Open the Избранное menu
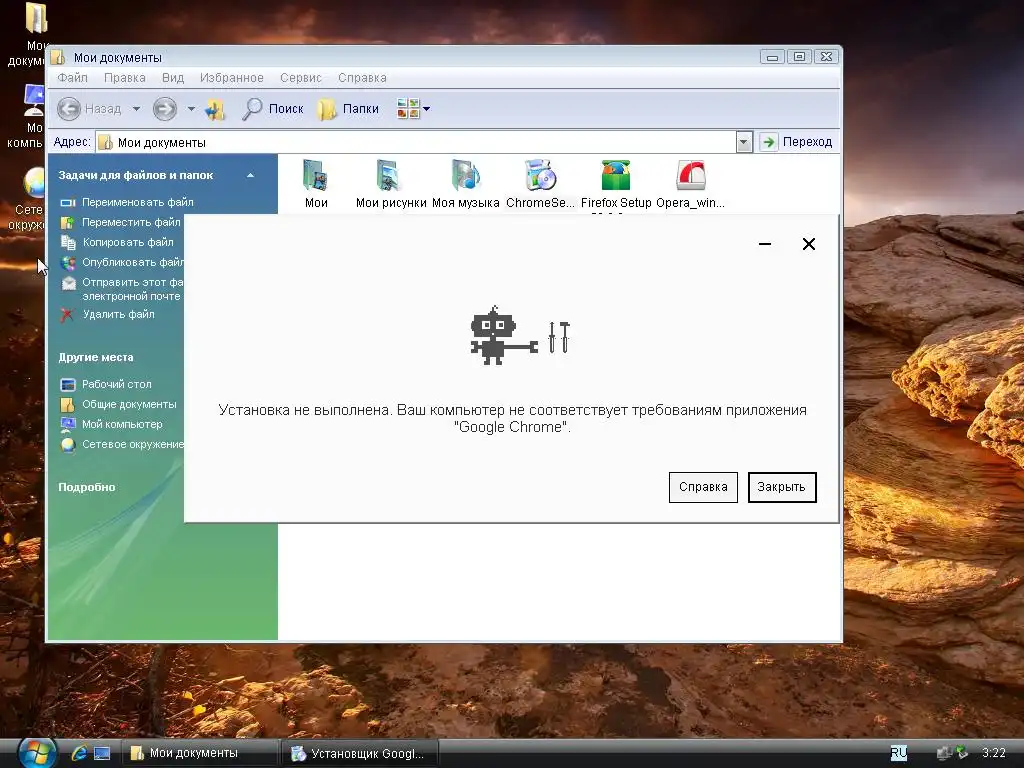This screenshot has height=768, width=1024. (232, 78)
